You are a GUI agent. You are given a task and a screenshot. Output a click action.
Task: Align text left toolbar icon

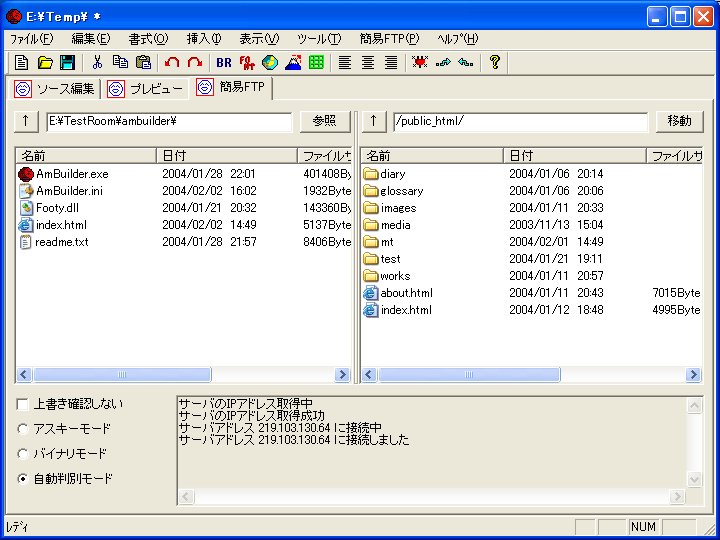[345, 62]
